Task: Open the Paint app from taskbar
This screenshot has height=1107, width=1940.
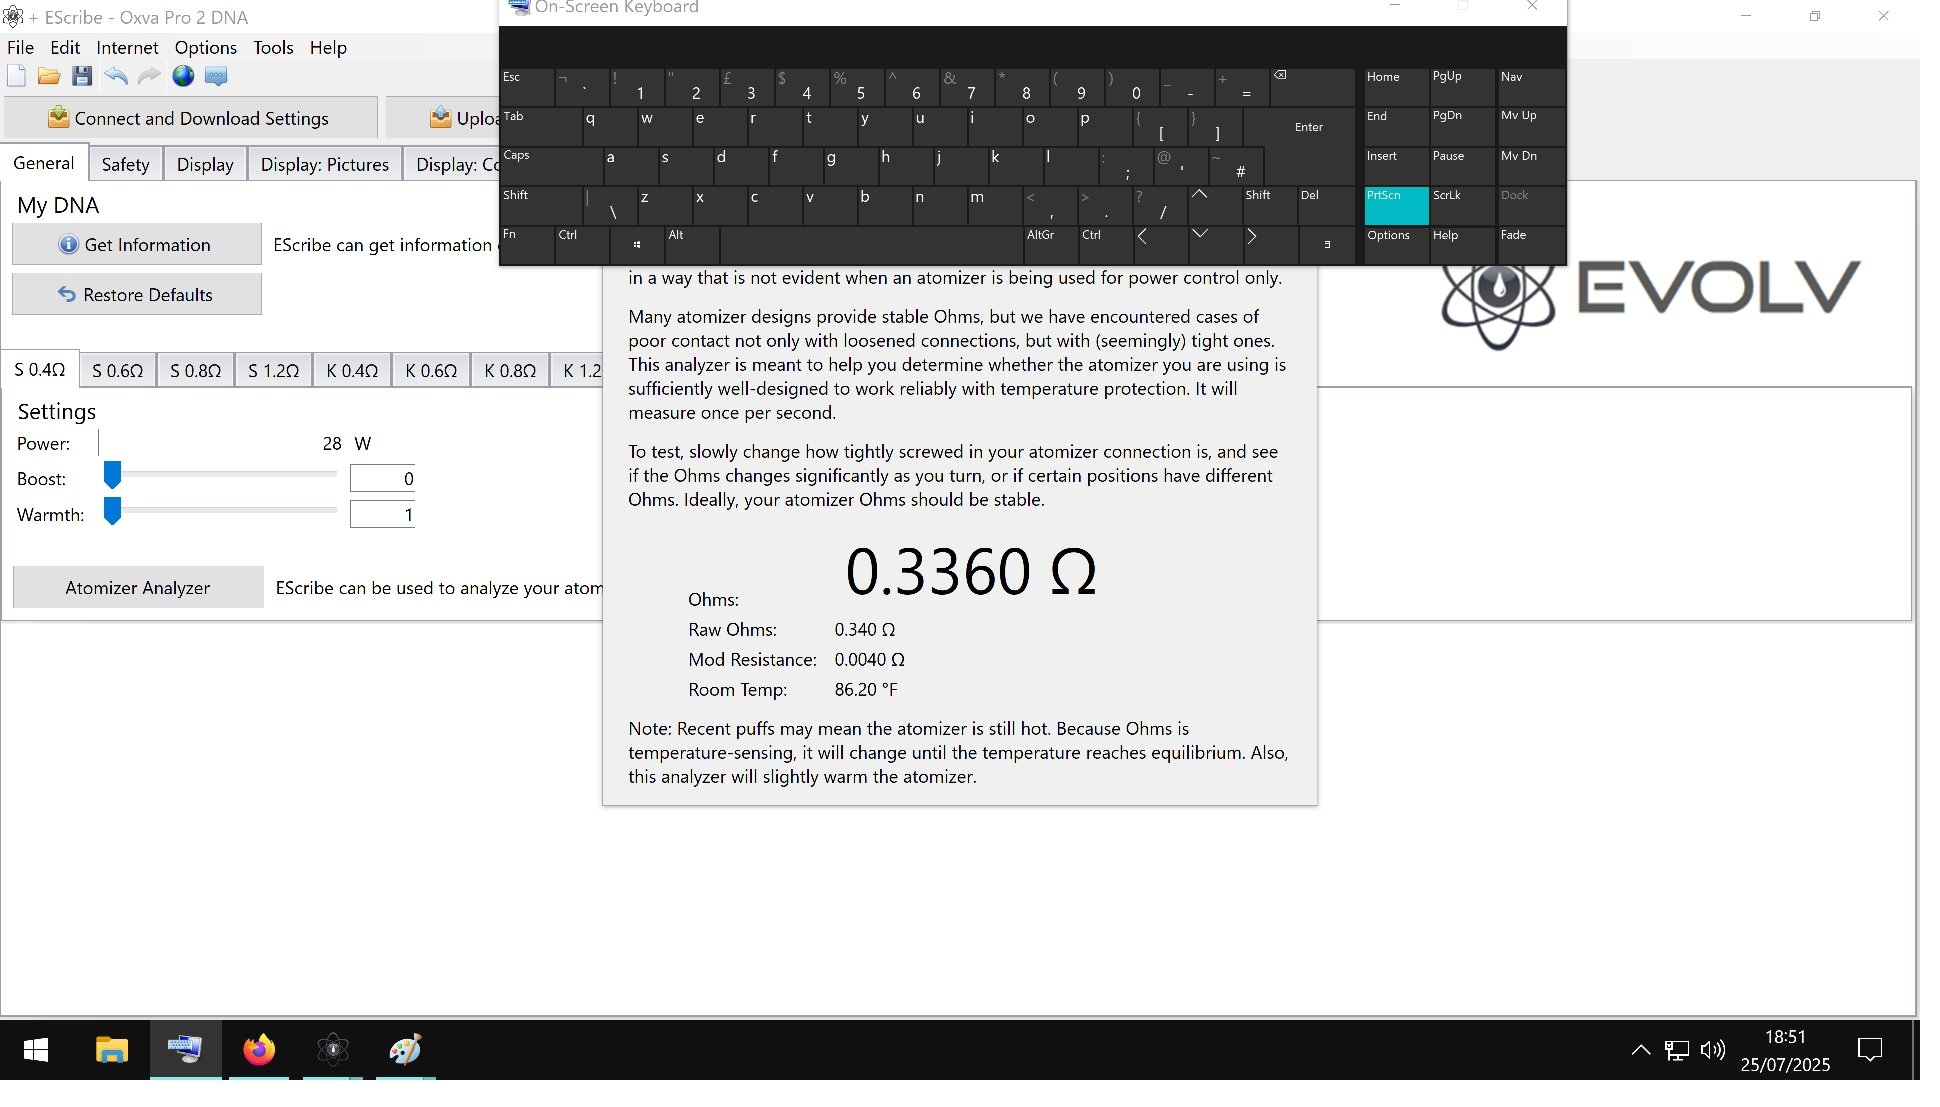Action: [x=405, y=1049]
